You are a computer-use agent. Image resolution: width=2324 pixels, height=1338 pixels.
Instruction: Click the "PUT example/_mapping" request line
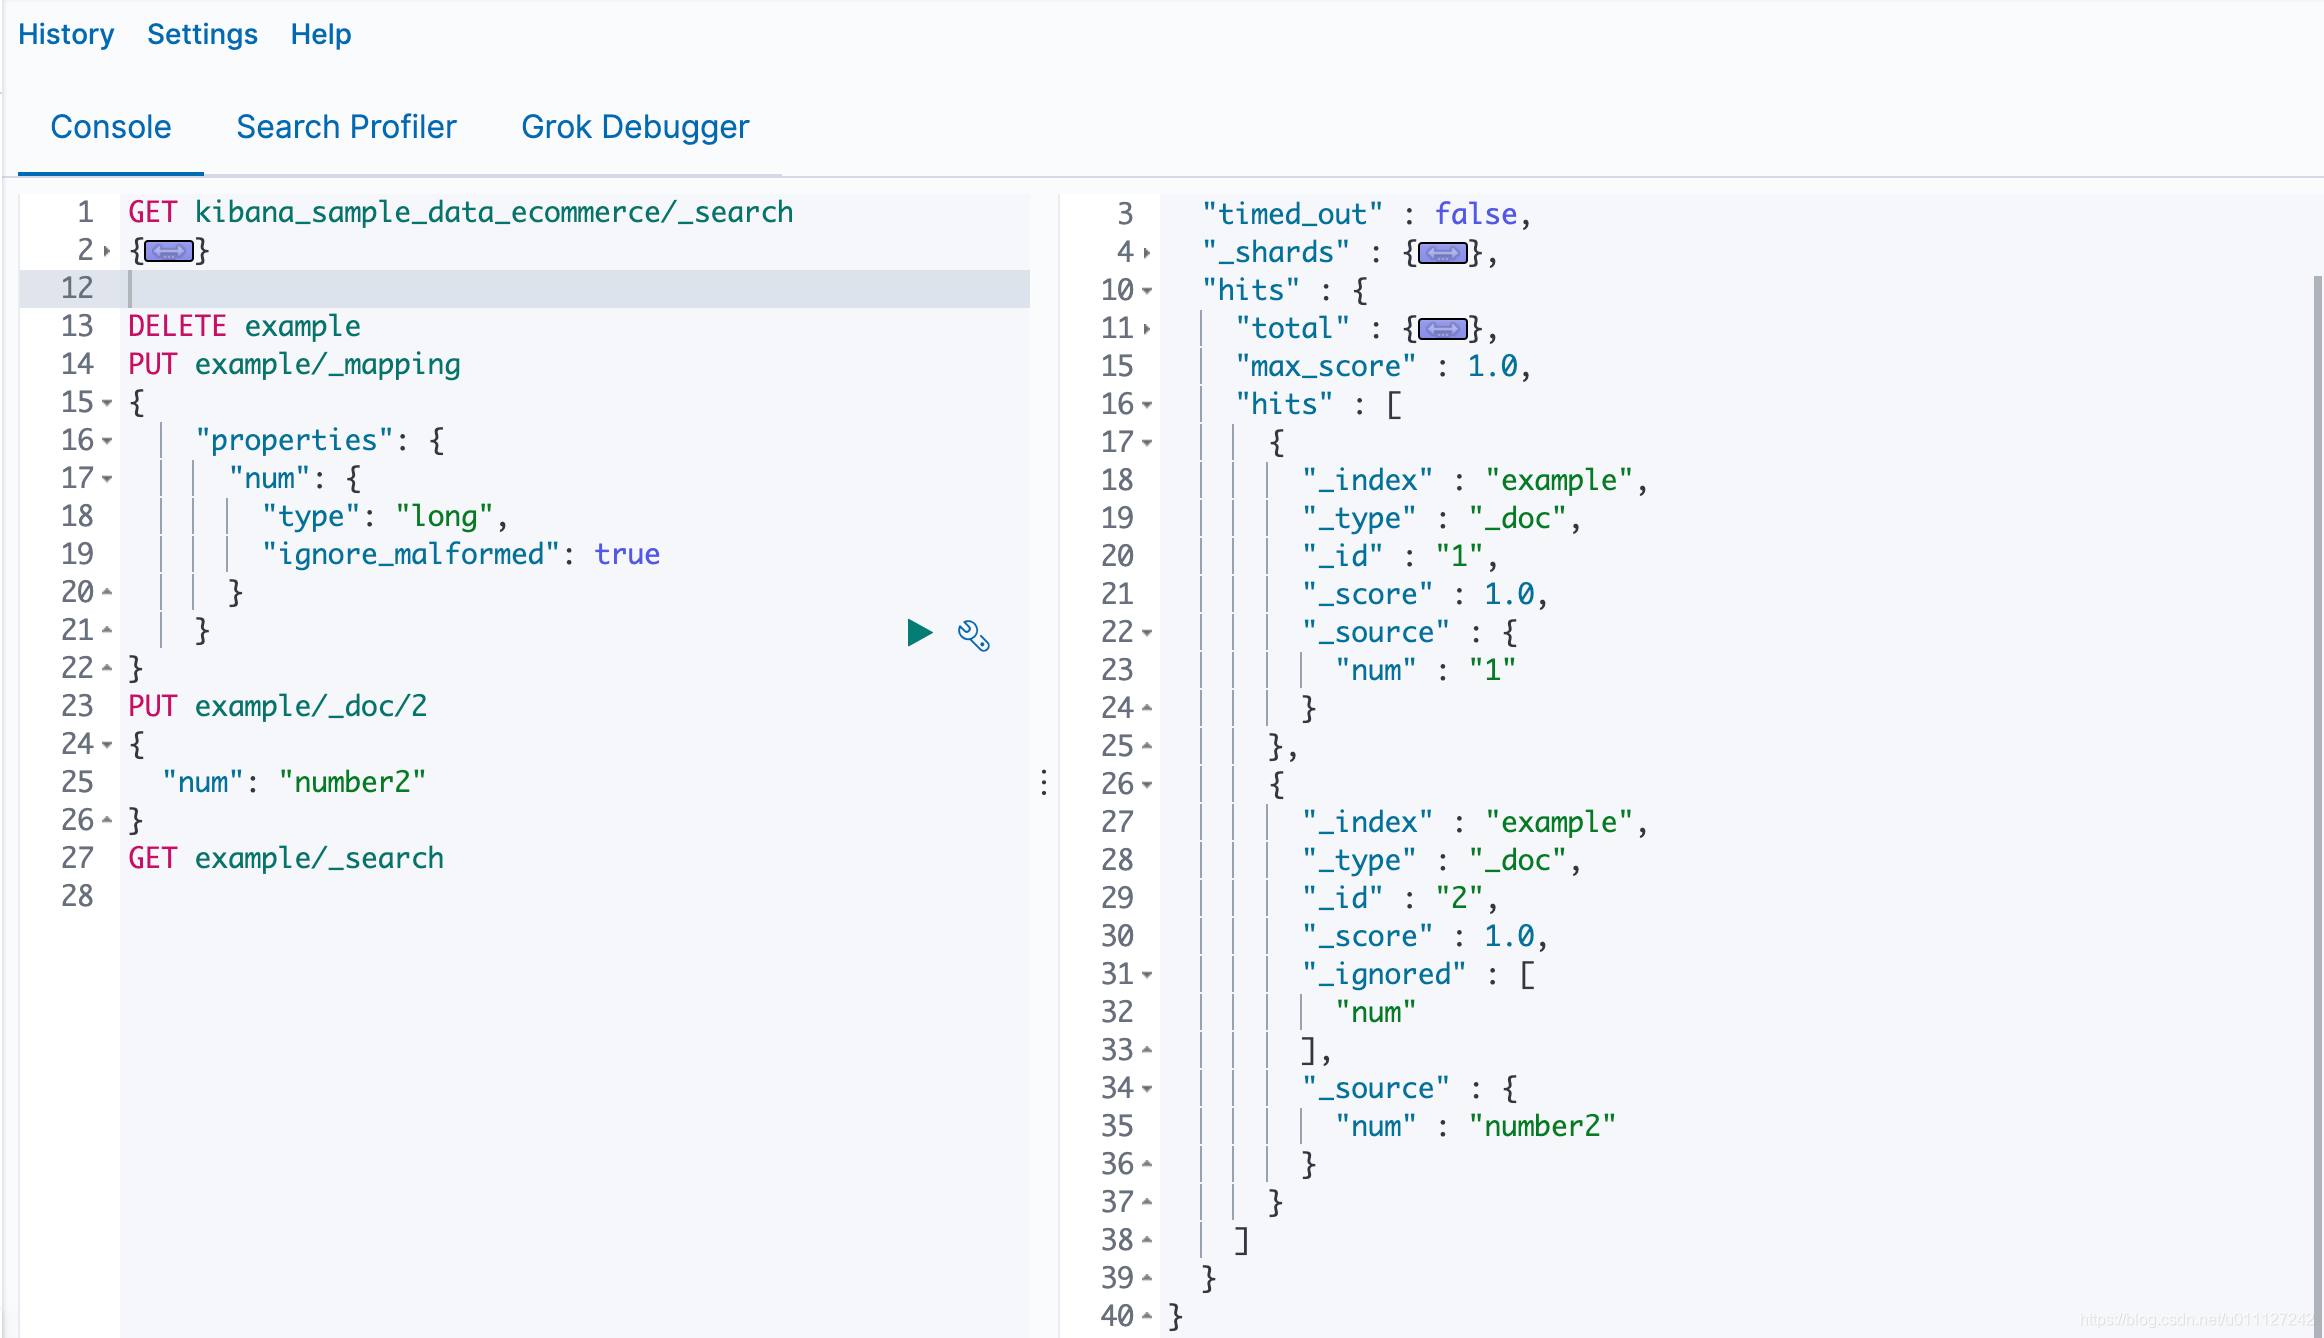[294, 365]
